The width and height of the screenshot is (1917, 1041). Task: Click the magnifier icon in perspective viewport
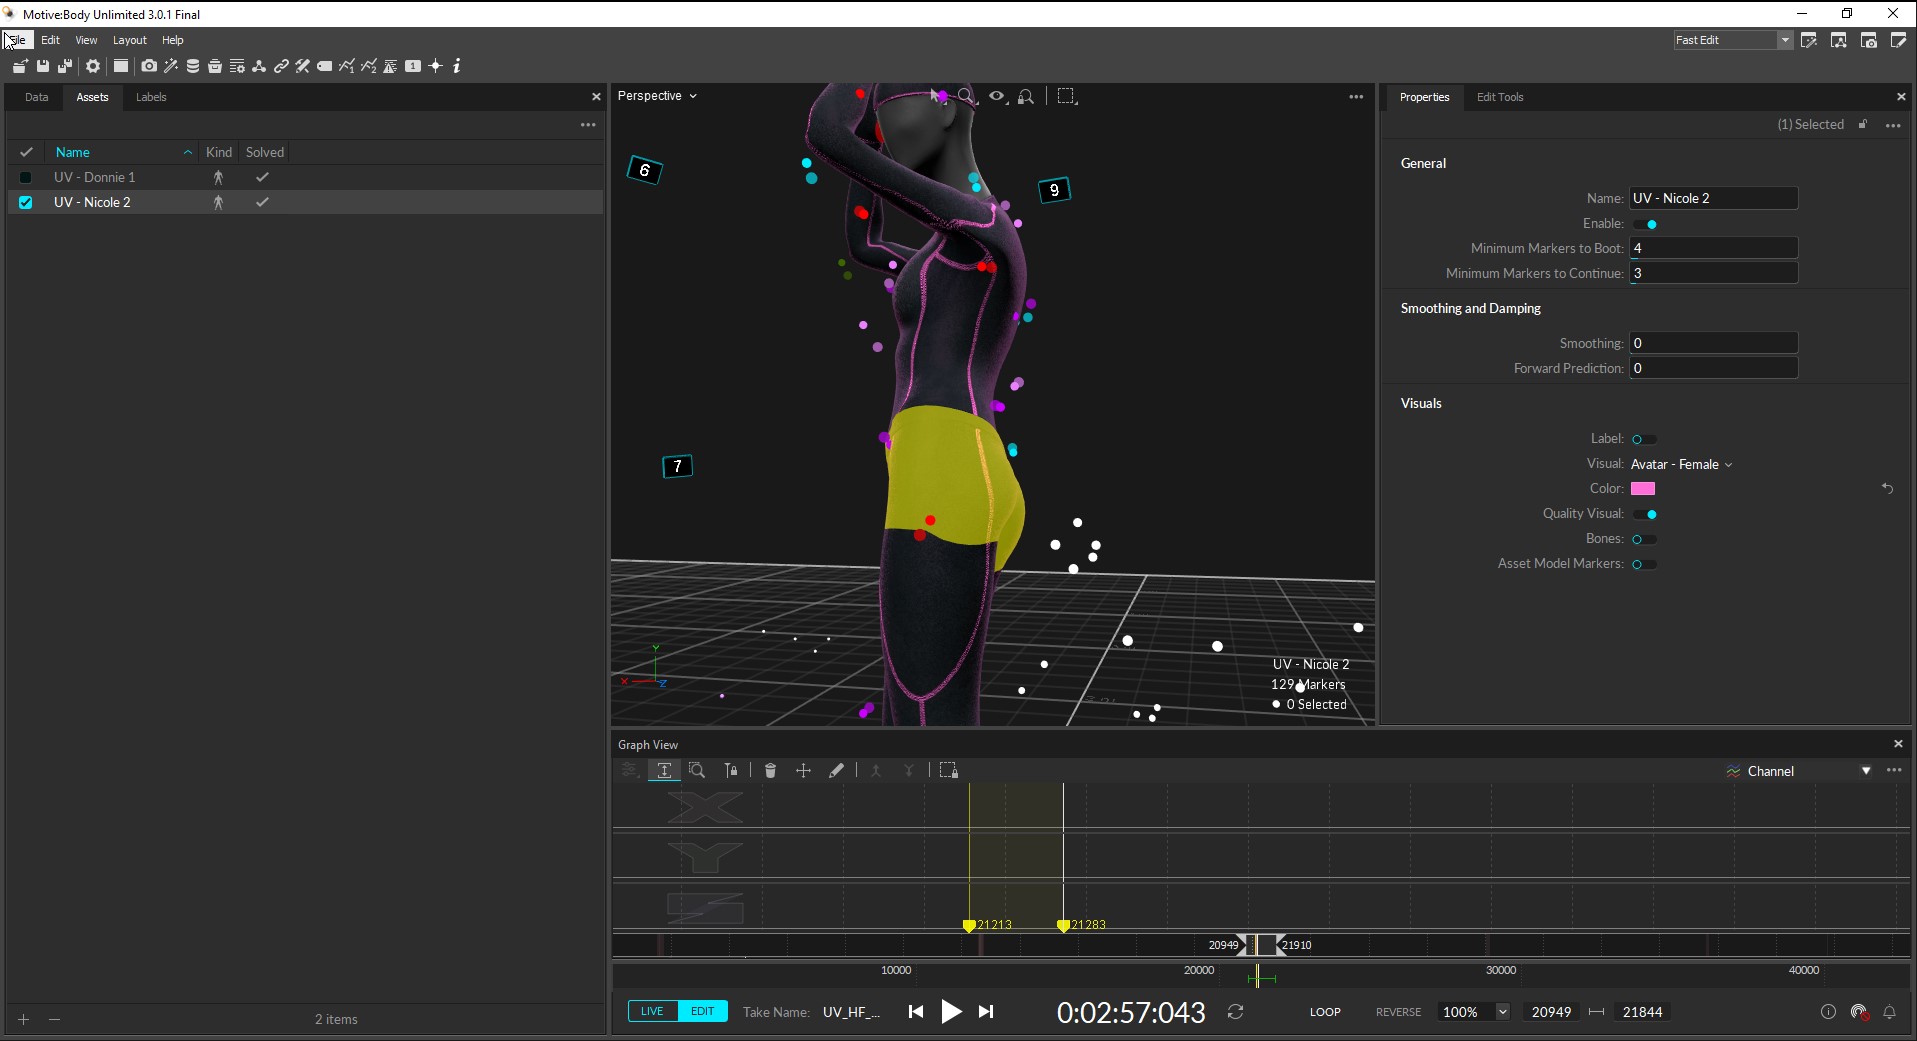click(x=966, y=96)
